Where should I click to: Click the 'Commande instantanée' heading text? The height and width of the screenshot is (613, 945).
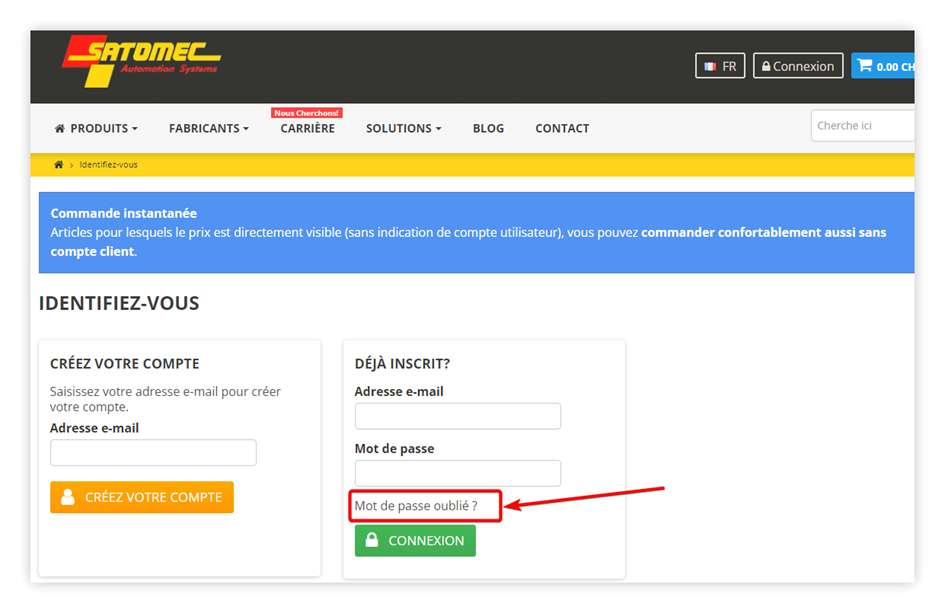coord(124,213)
